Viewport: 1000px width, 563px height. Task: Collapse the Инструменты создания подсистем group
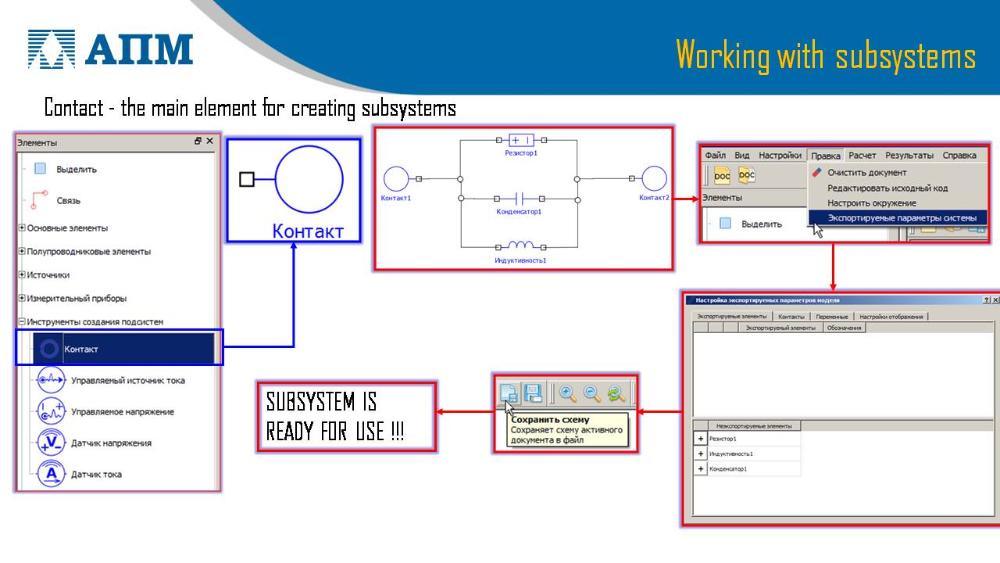[x=22, y=322]
